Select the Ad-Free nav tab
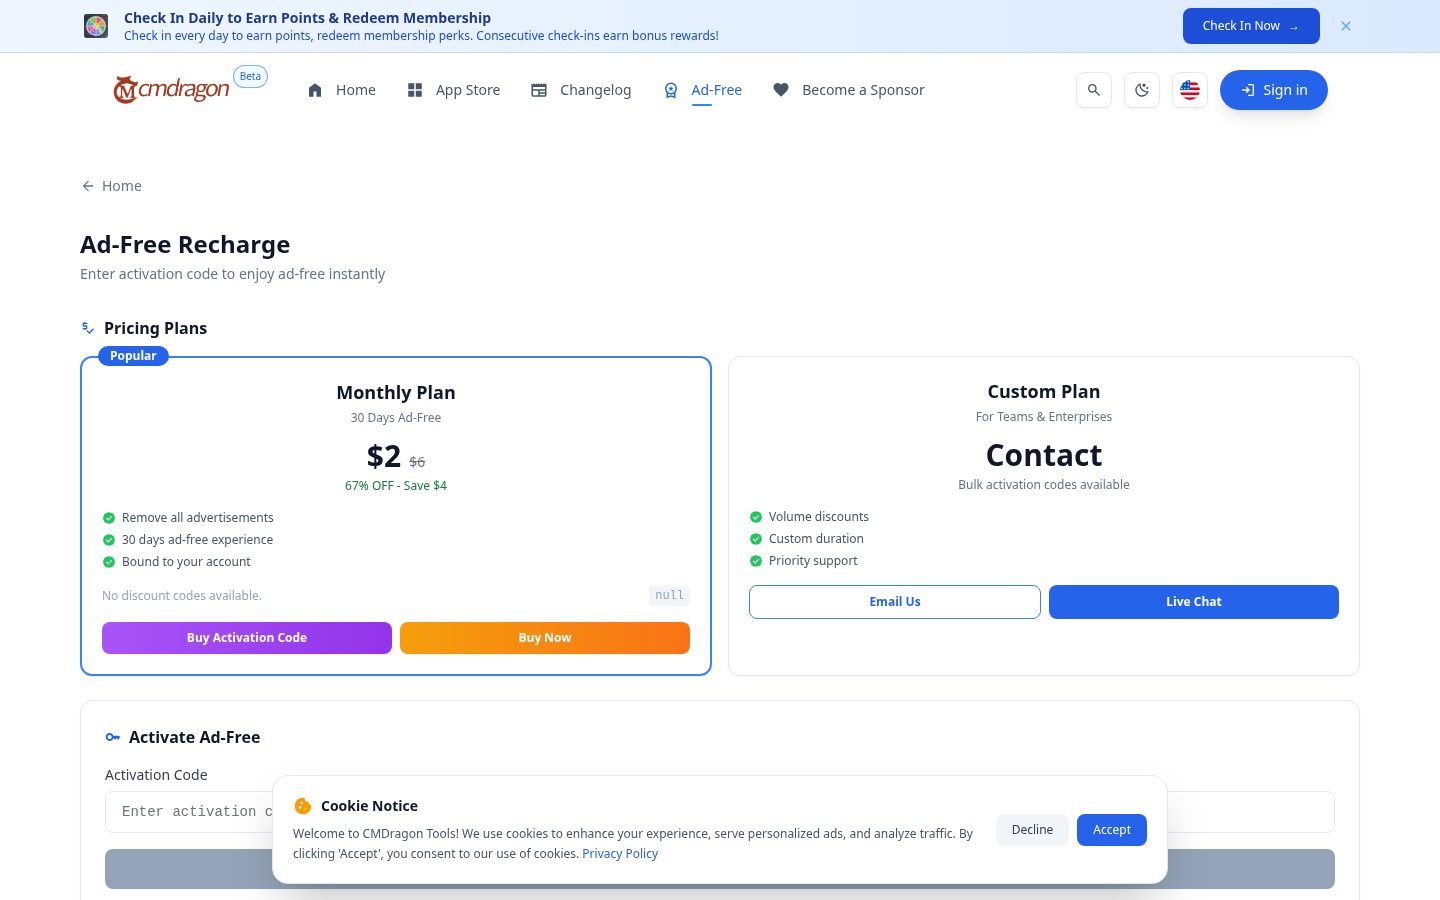The width and height of the screenshot is (1440, 900). point(703,90)
